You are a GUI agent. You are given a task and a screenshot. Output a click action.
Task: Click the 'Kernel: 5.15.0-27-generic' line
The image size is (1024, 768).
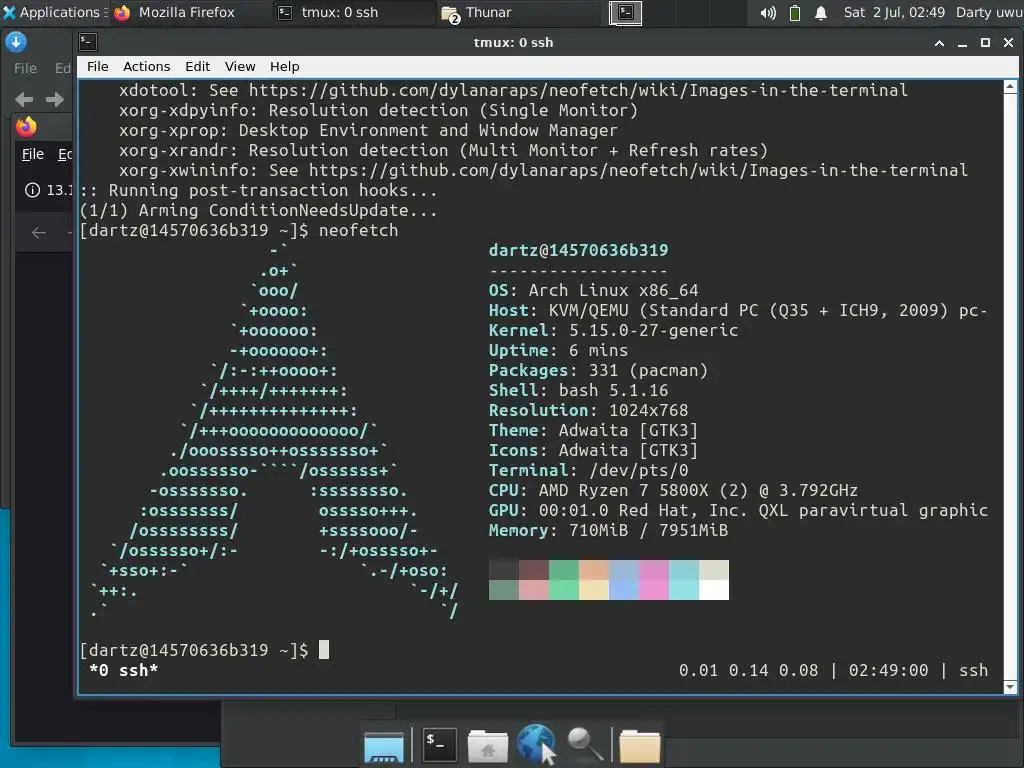(613, 330)
